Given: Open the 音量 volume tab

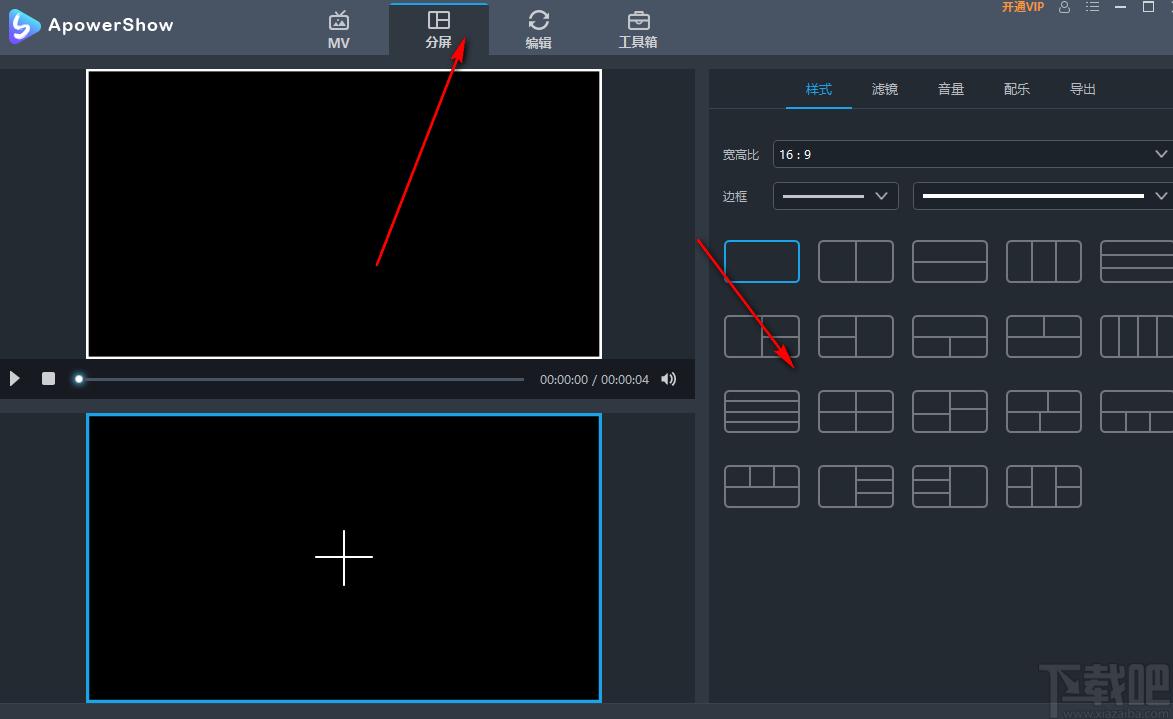Looking at the screenshot, I should tap(951, 89).
